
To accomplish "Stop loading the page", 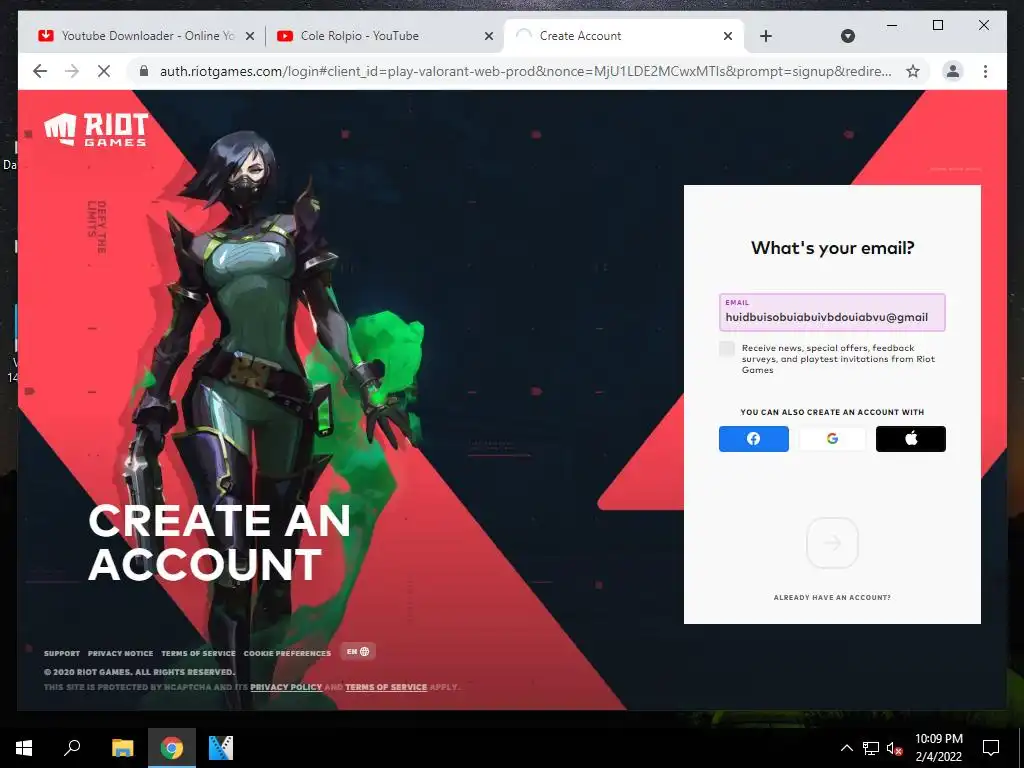I will (x=104, y=71).
